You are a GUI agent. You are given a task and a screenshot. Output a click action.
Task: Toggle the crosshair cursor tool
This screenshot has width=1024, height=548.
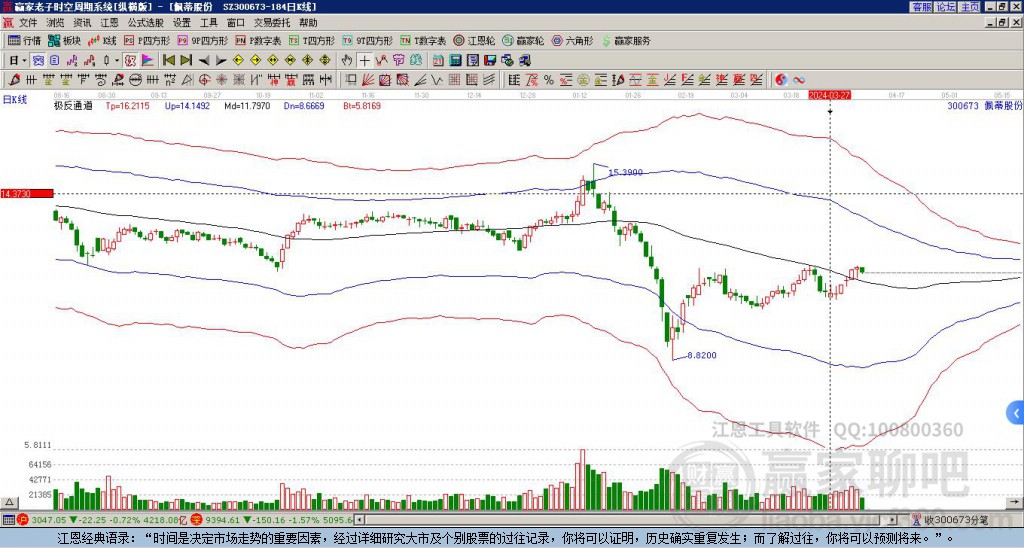click(364, 61)
